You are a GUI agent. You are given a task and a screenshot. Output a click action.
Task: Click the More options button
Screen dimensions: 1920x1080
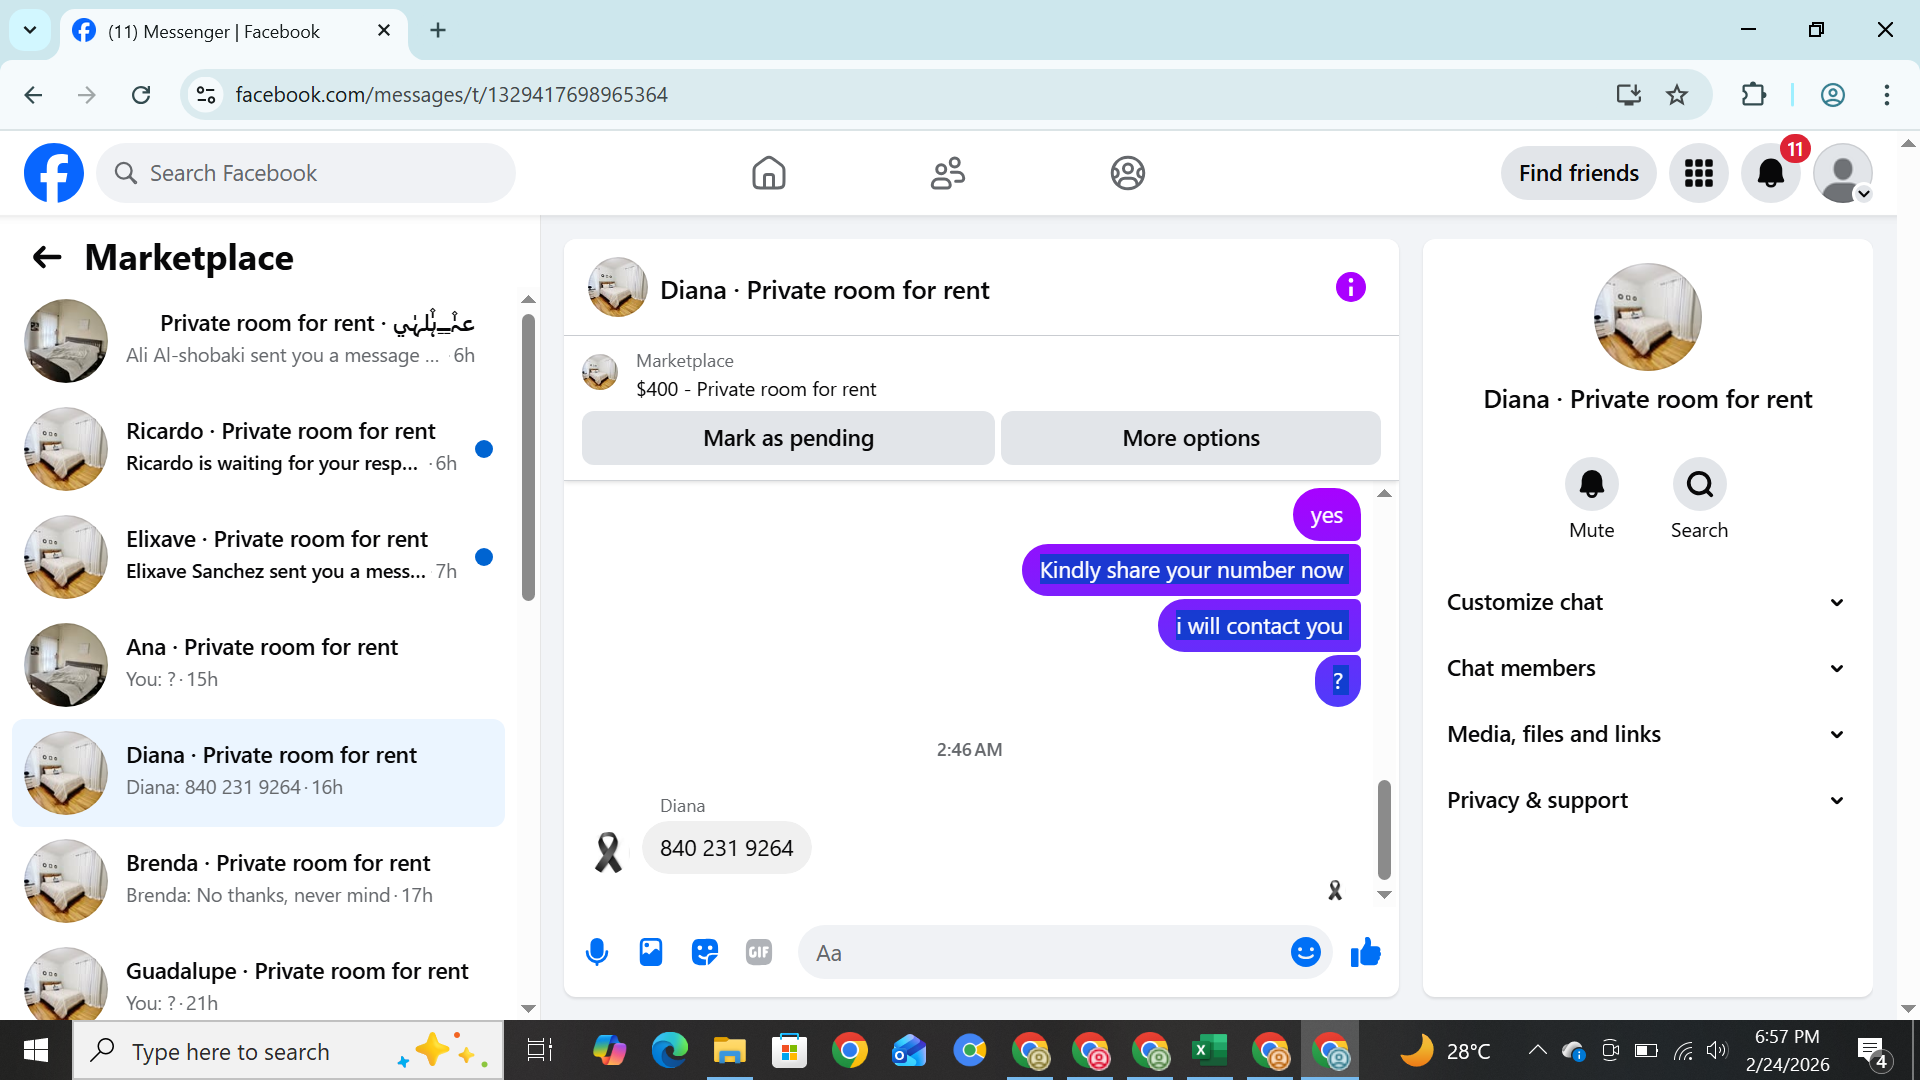point(1190,438)
